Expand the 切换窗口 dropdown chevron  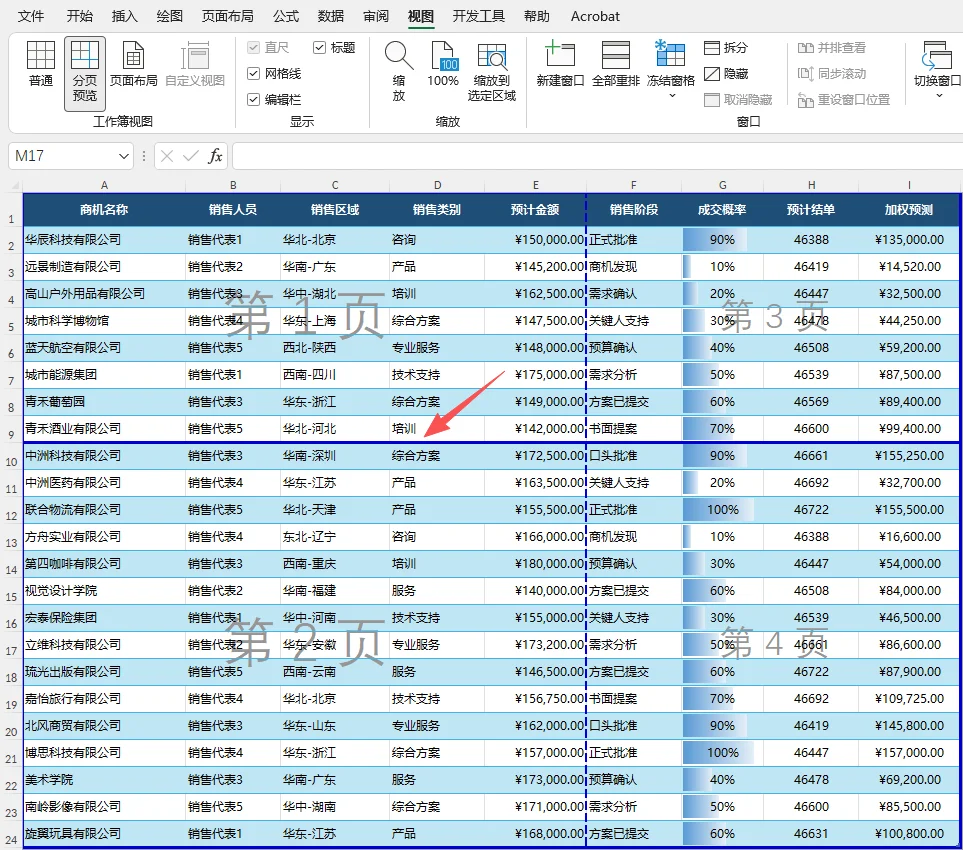click(939, 95)
